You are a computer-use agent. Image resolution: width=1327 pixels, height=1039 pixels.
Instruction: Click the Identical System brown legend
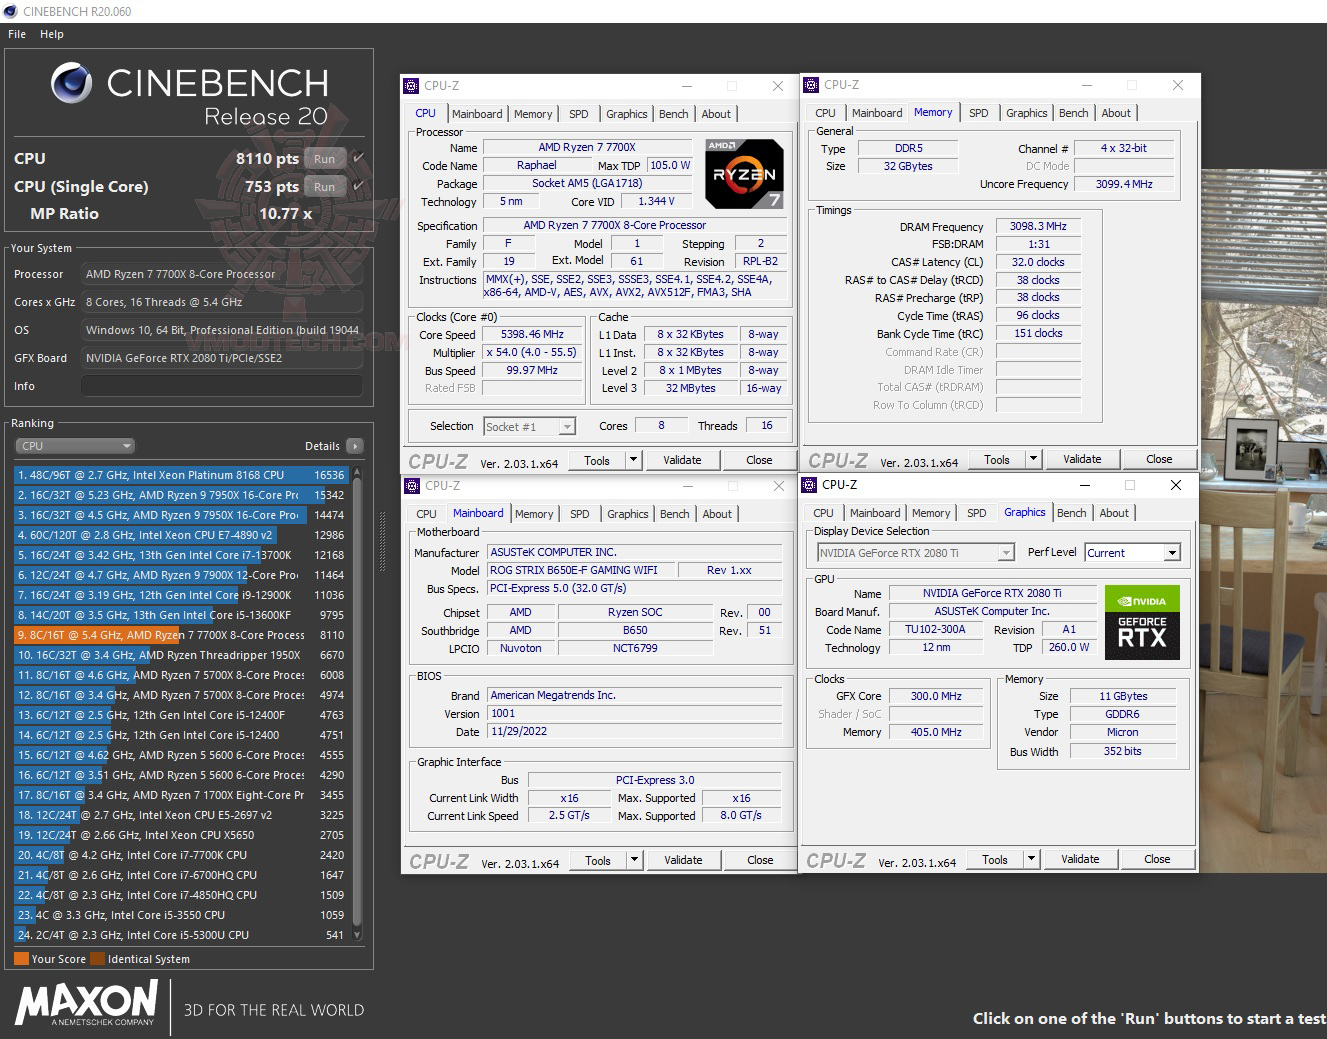[x=140, y=959]
